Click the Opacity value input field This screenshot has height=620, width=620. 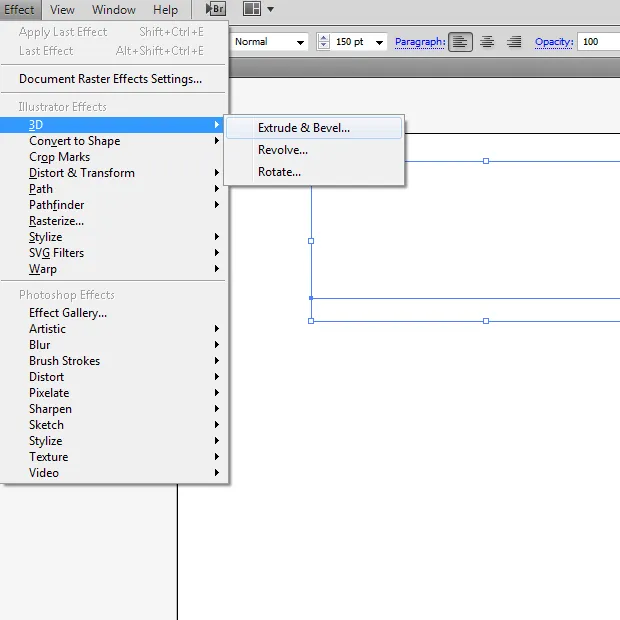tap(598, 42)
